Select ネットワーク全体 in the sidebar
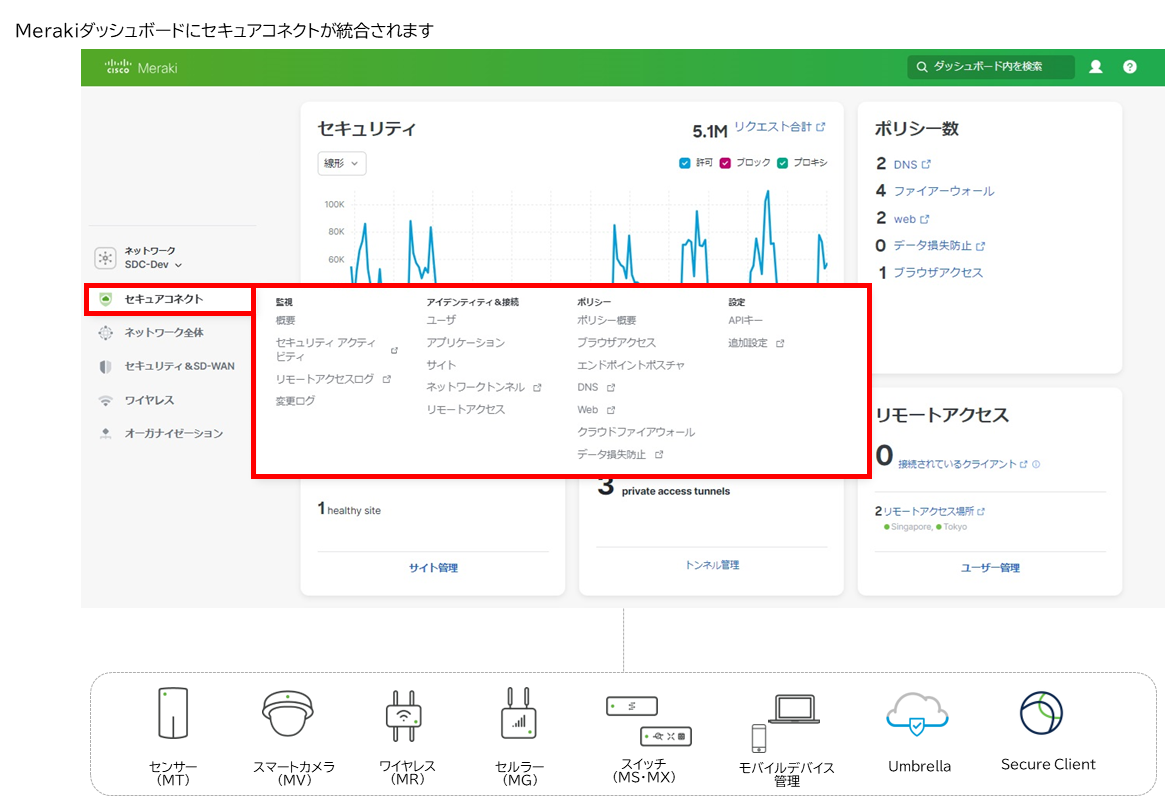The width and height of the screenshot is (1165, 807). (x=163, y=333)
